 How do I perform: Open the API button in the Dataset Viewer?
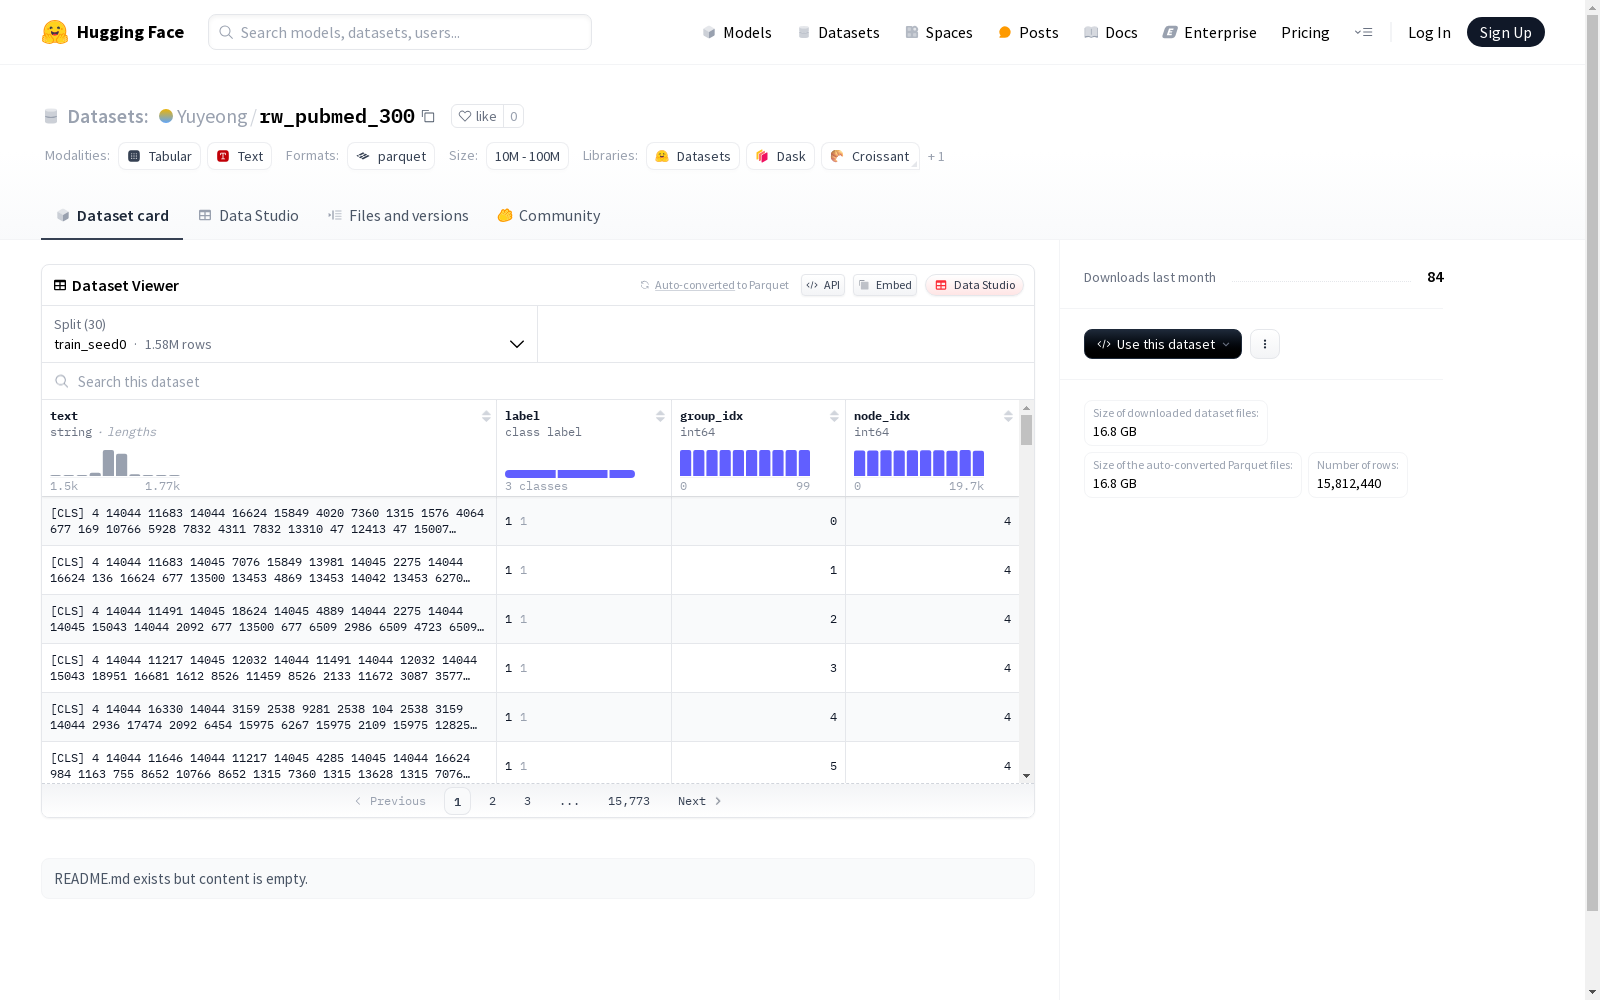tap(823, 285)
